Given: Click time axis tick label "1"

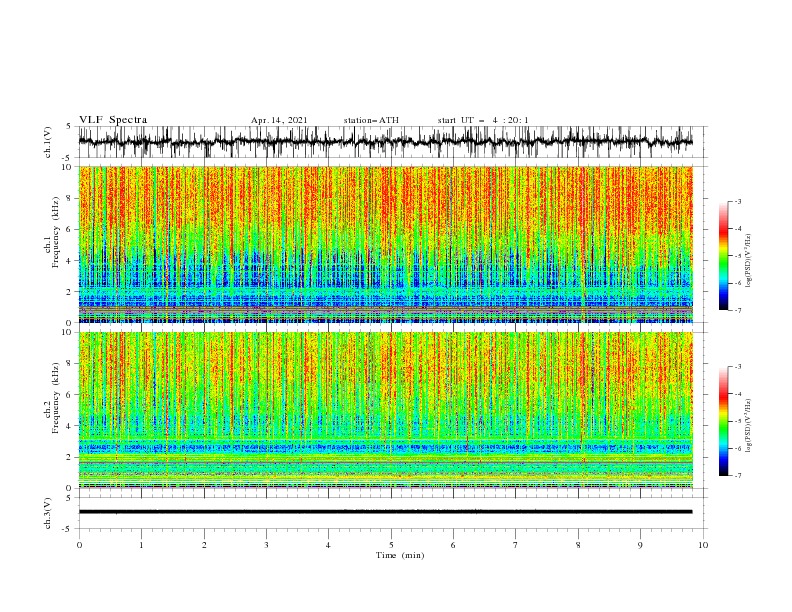Looking at the screenshot, I should 141,545.
